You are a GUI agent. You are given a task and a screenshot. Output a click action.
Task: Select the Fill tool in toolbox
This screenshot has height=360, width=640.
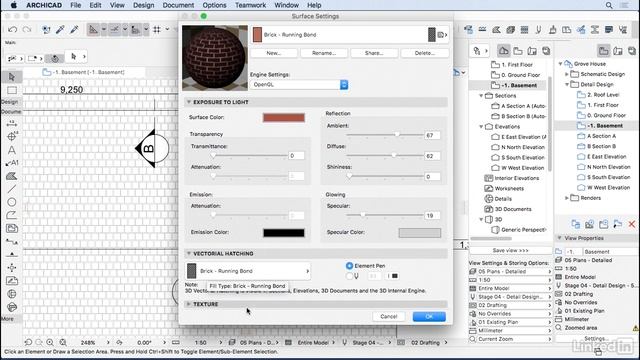[x=12, y=176]
